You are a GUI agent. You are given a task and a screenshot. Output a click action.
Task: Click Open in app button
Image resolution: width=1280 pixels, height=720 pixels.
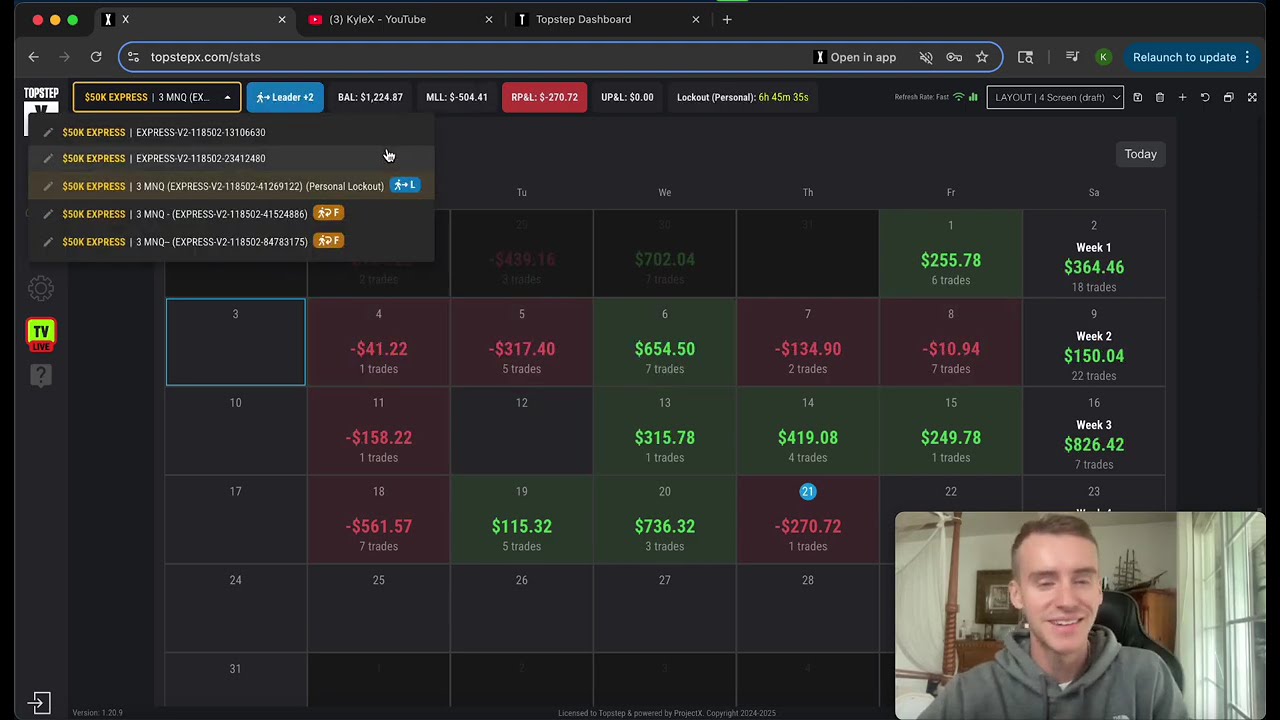(x=855, y=57)
